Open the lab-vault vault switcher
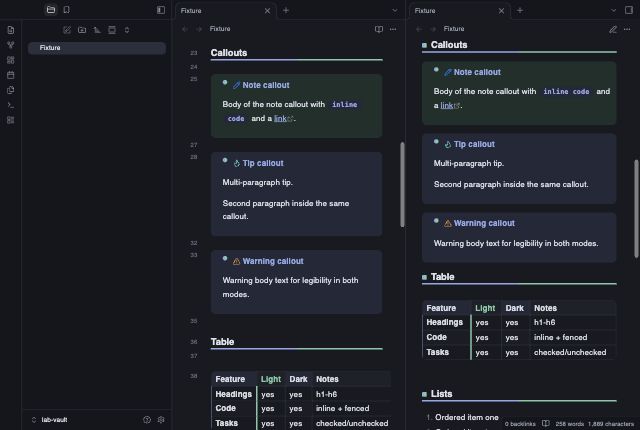The height and width of the screenshot is (430, 640). (x=50, y=419)
